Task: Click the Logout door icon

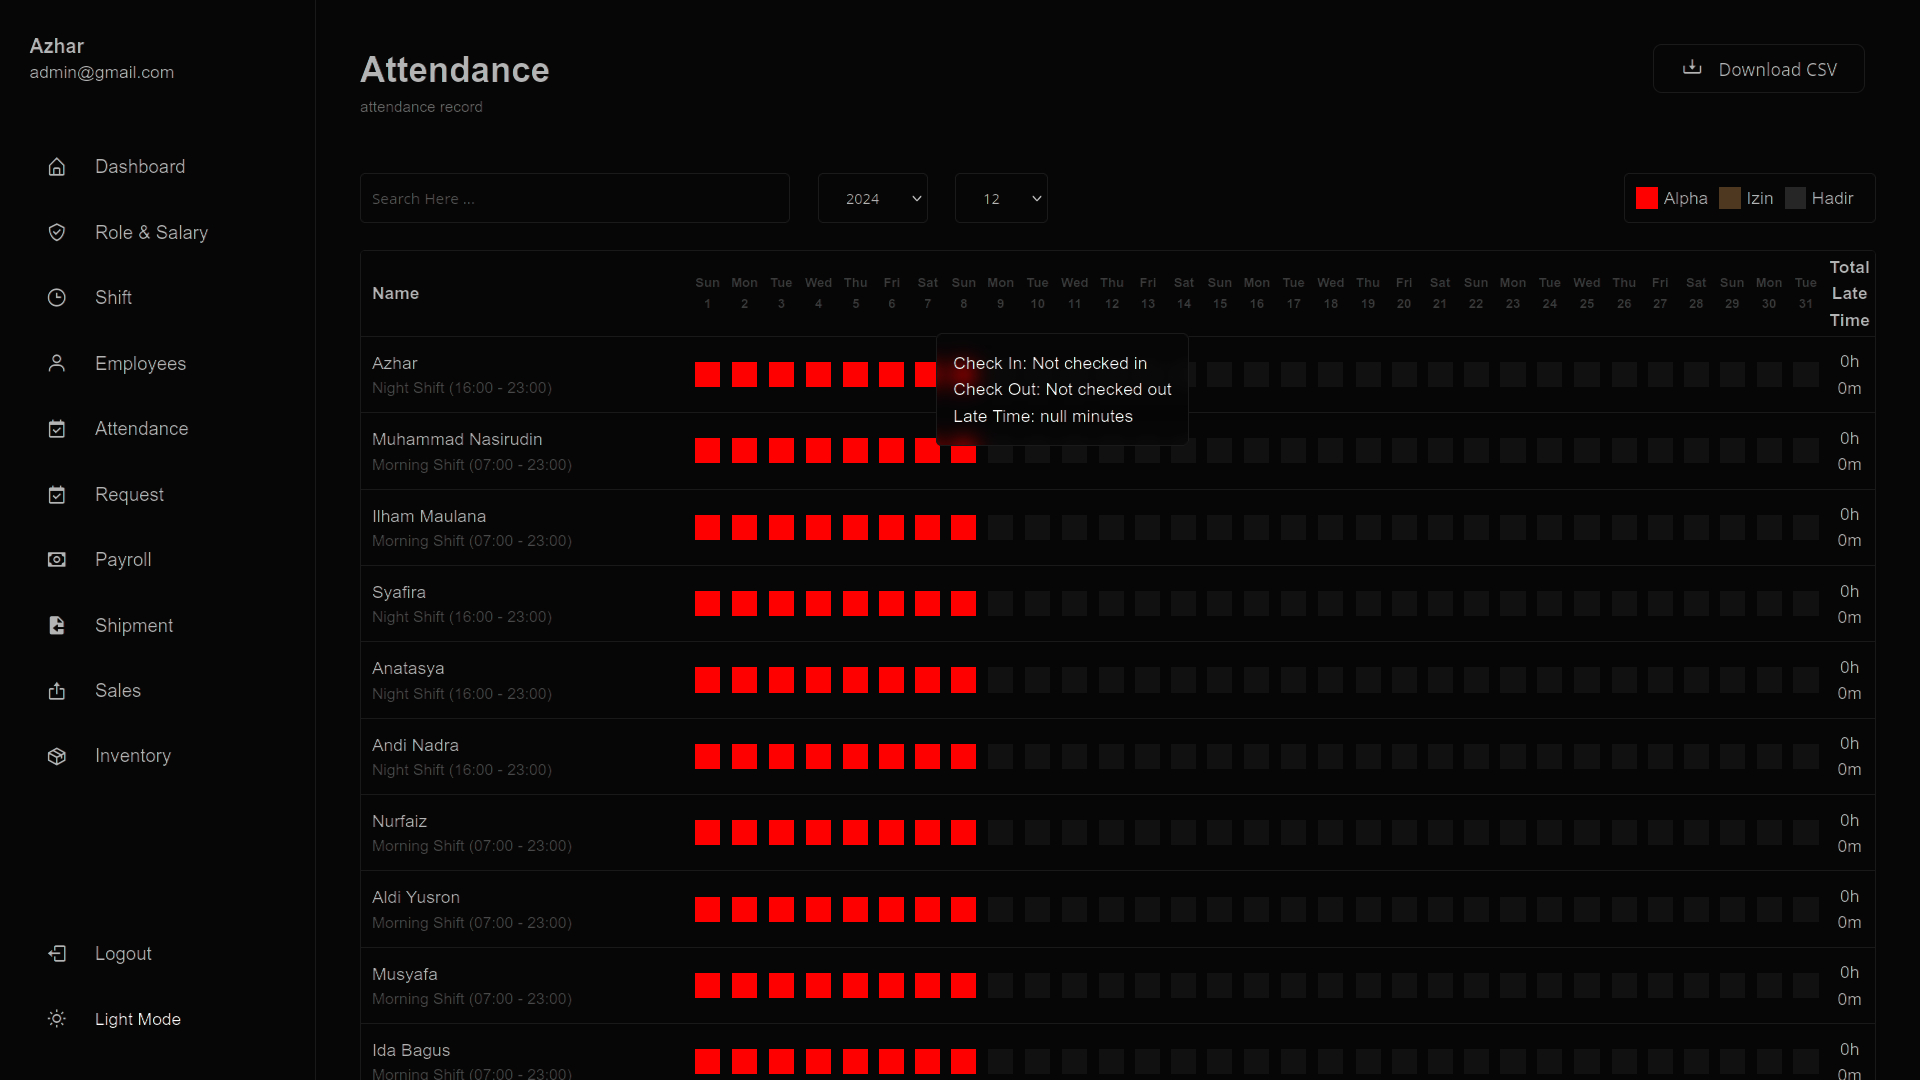Action: click(x=57, y=954)
